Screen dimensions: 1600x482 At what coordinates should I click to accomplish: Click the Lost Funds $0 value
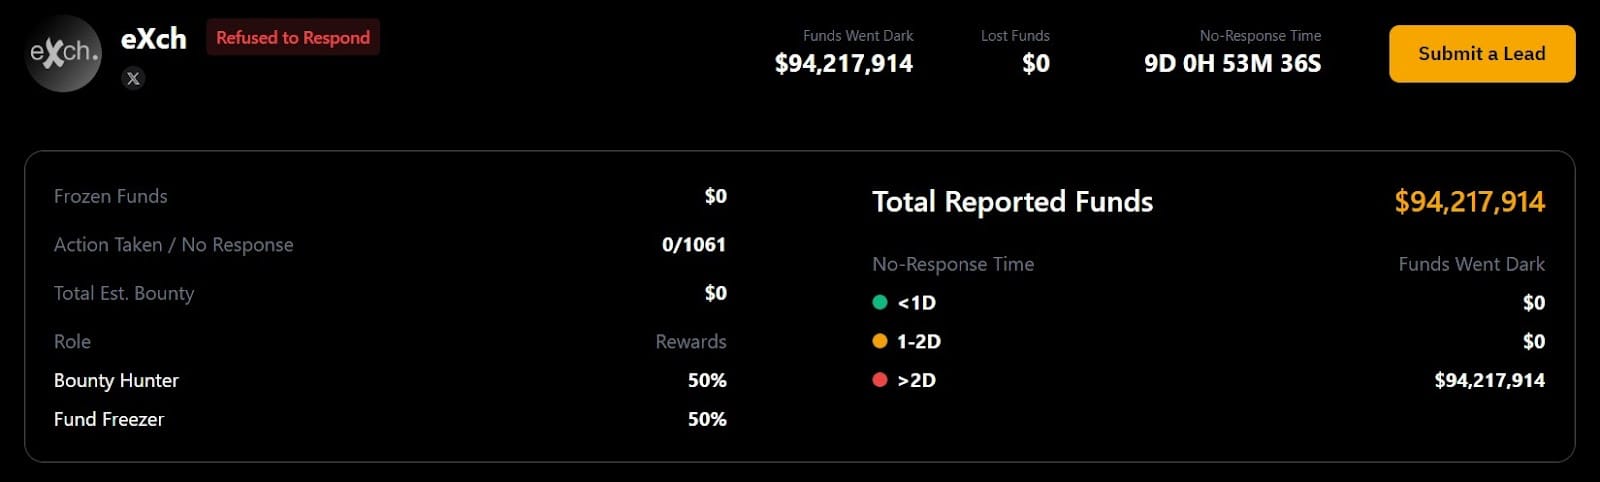point(1035,64)
